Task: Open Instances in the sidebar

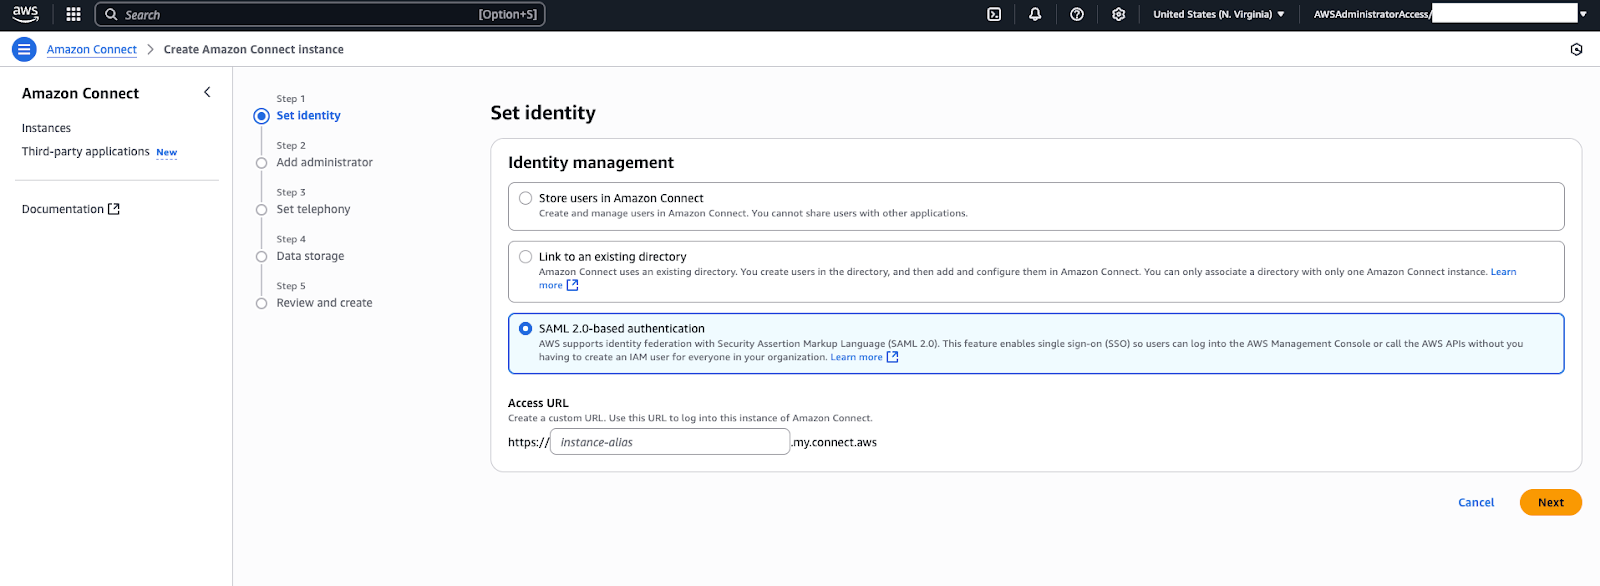Action: coord(46,128)
